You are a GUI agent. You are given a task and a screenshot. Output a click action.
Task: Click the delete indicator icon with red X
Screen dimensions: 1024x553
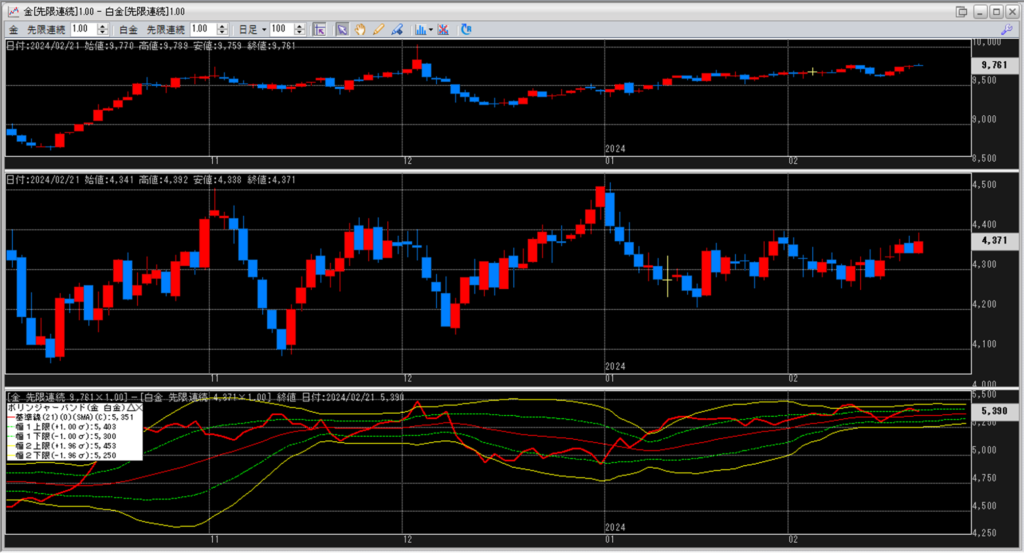click(441, 29)
